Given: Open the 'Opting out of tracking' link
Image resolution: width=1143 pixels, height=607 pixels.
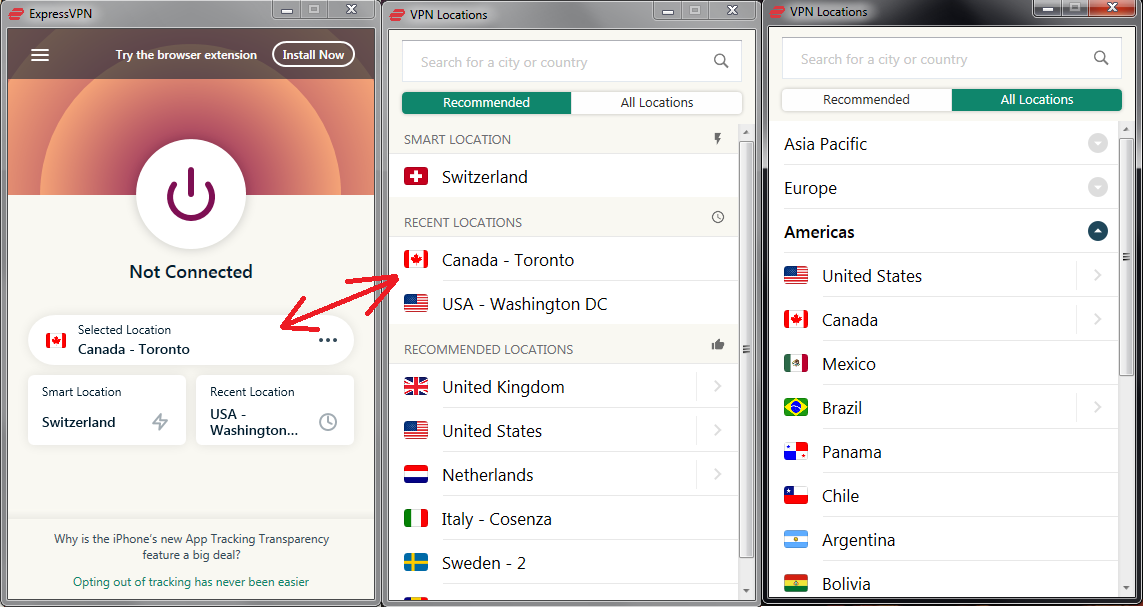Looking at the screenshot, I should [x=191, y=581].
